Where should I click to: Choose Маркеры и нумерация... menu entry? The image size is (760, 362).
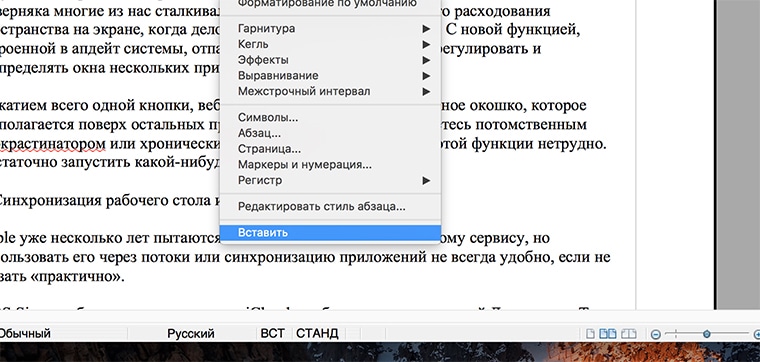[330, 165]
